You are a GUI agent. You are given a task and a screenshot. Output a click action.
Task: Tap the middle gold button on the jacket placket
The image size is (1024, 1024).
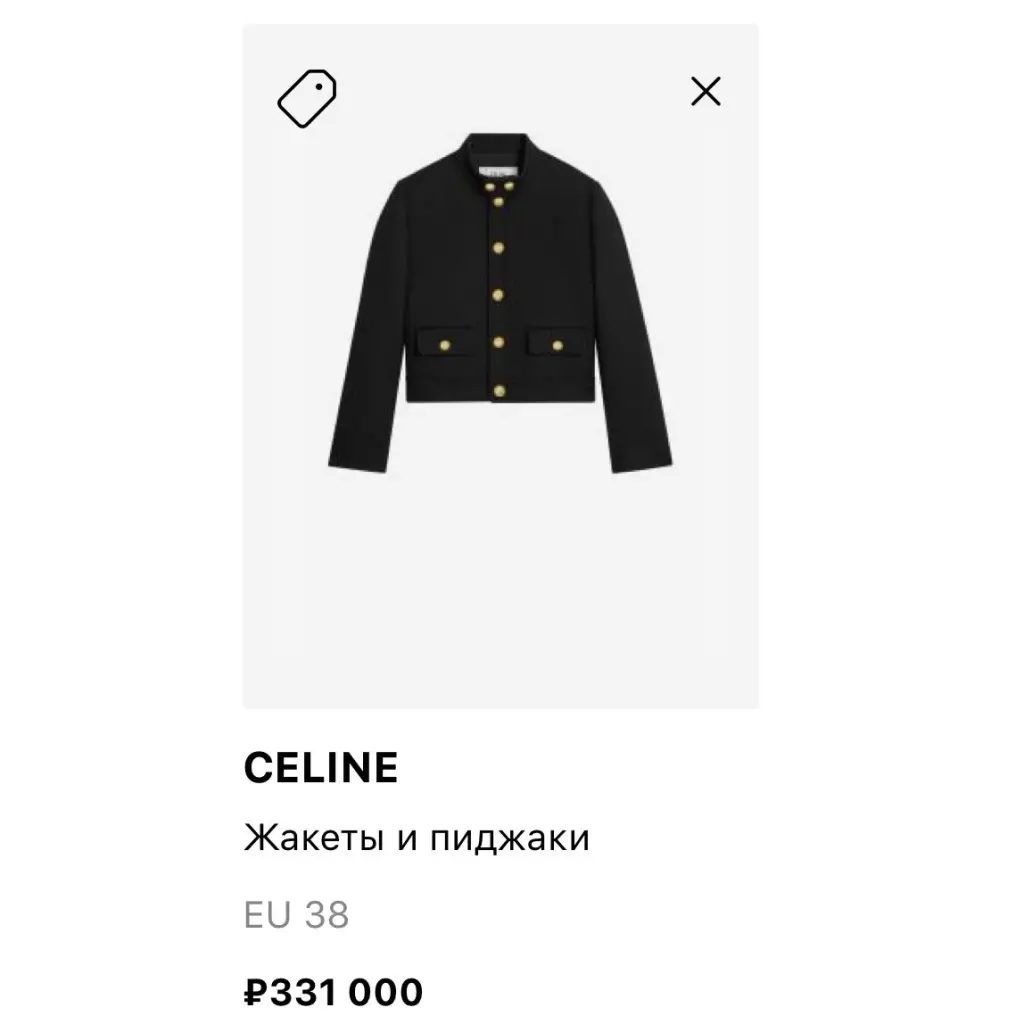pos(500,294)
